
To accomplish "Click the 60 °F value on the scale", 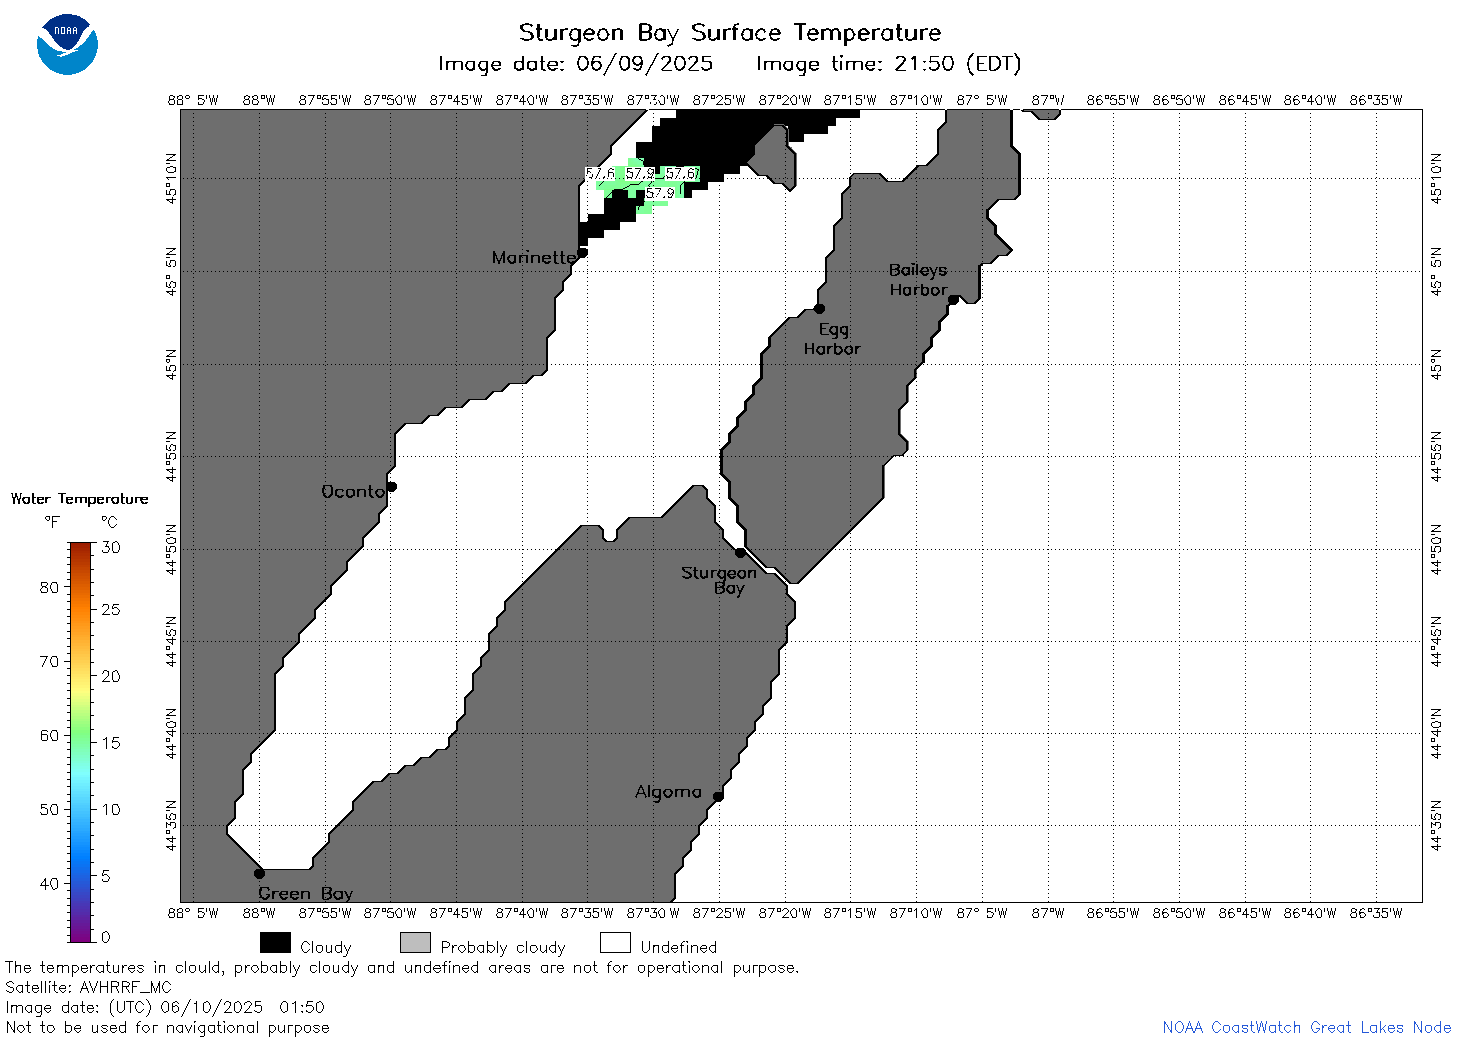I will (x=49, y=735).
